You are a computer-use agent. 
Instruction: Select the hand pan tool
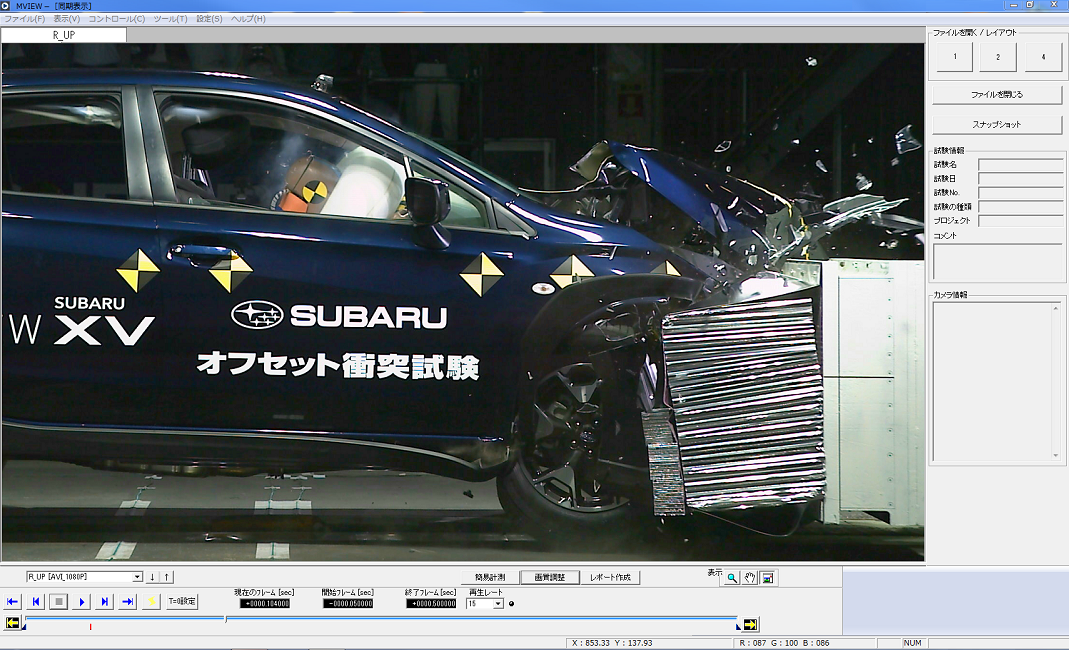[749, 578]
